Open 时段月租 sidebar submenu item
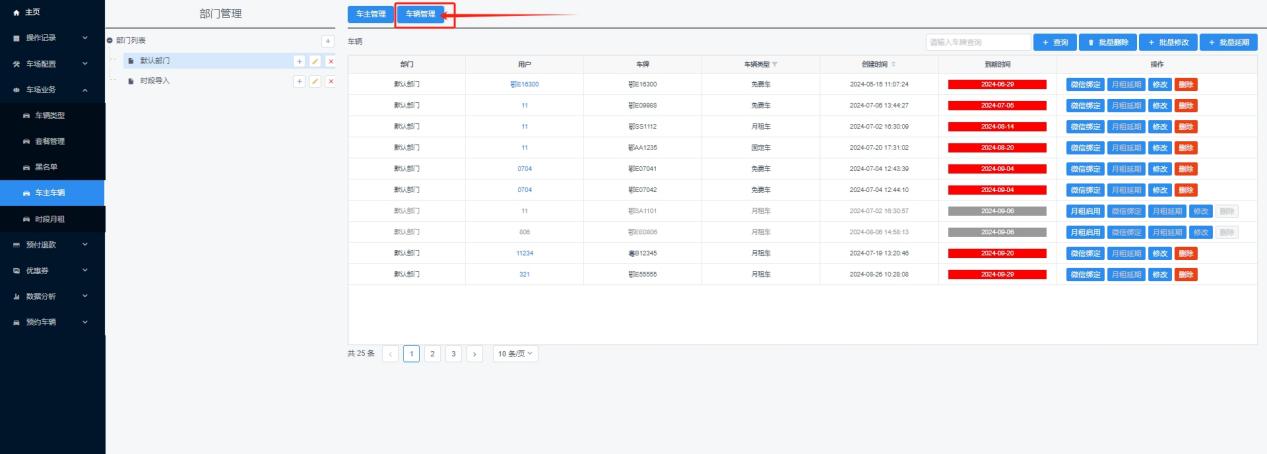The image size is (1267, 454). (52, 218)
